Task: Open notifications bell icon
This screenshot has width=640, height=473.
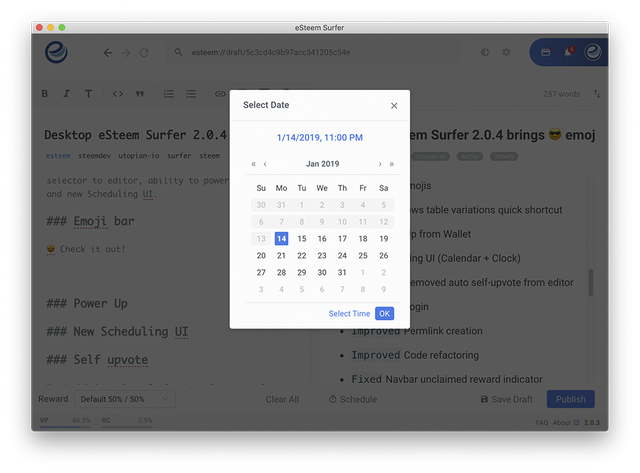Action: click(568, 52)
